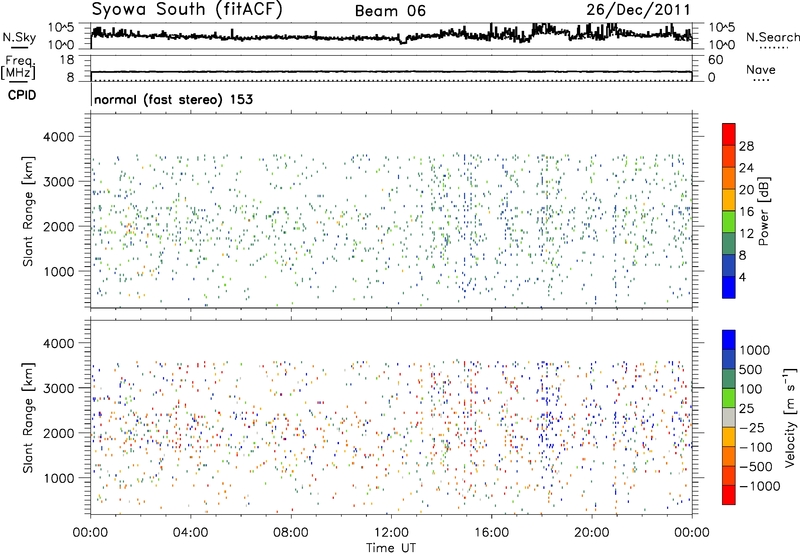Click the "normal (fast stereo) 153" CPID text

point(173,99)
